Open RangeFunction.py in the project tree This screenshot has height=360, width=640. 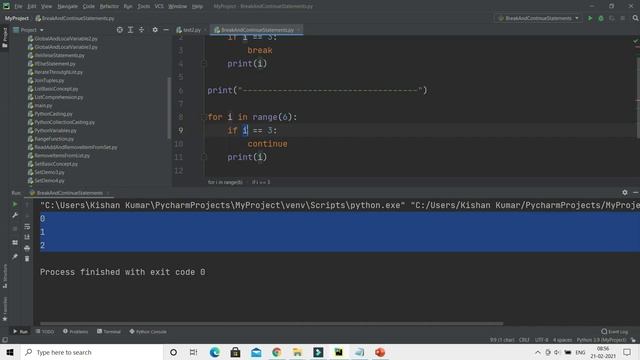51,139
